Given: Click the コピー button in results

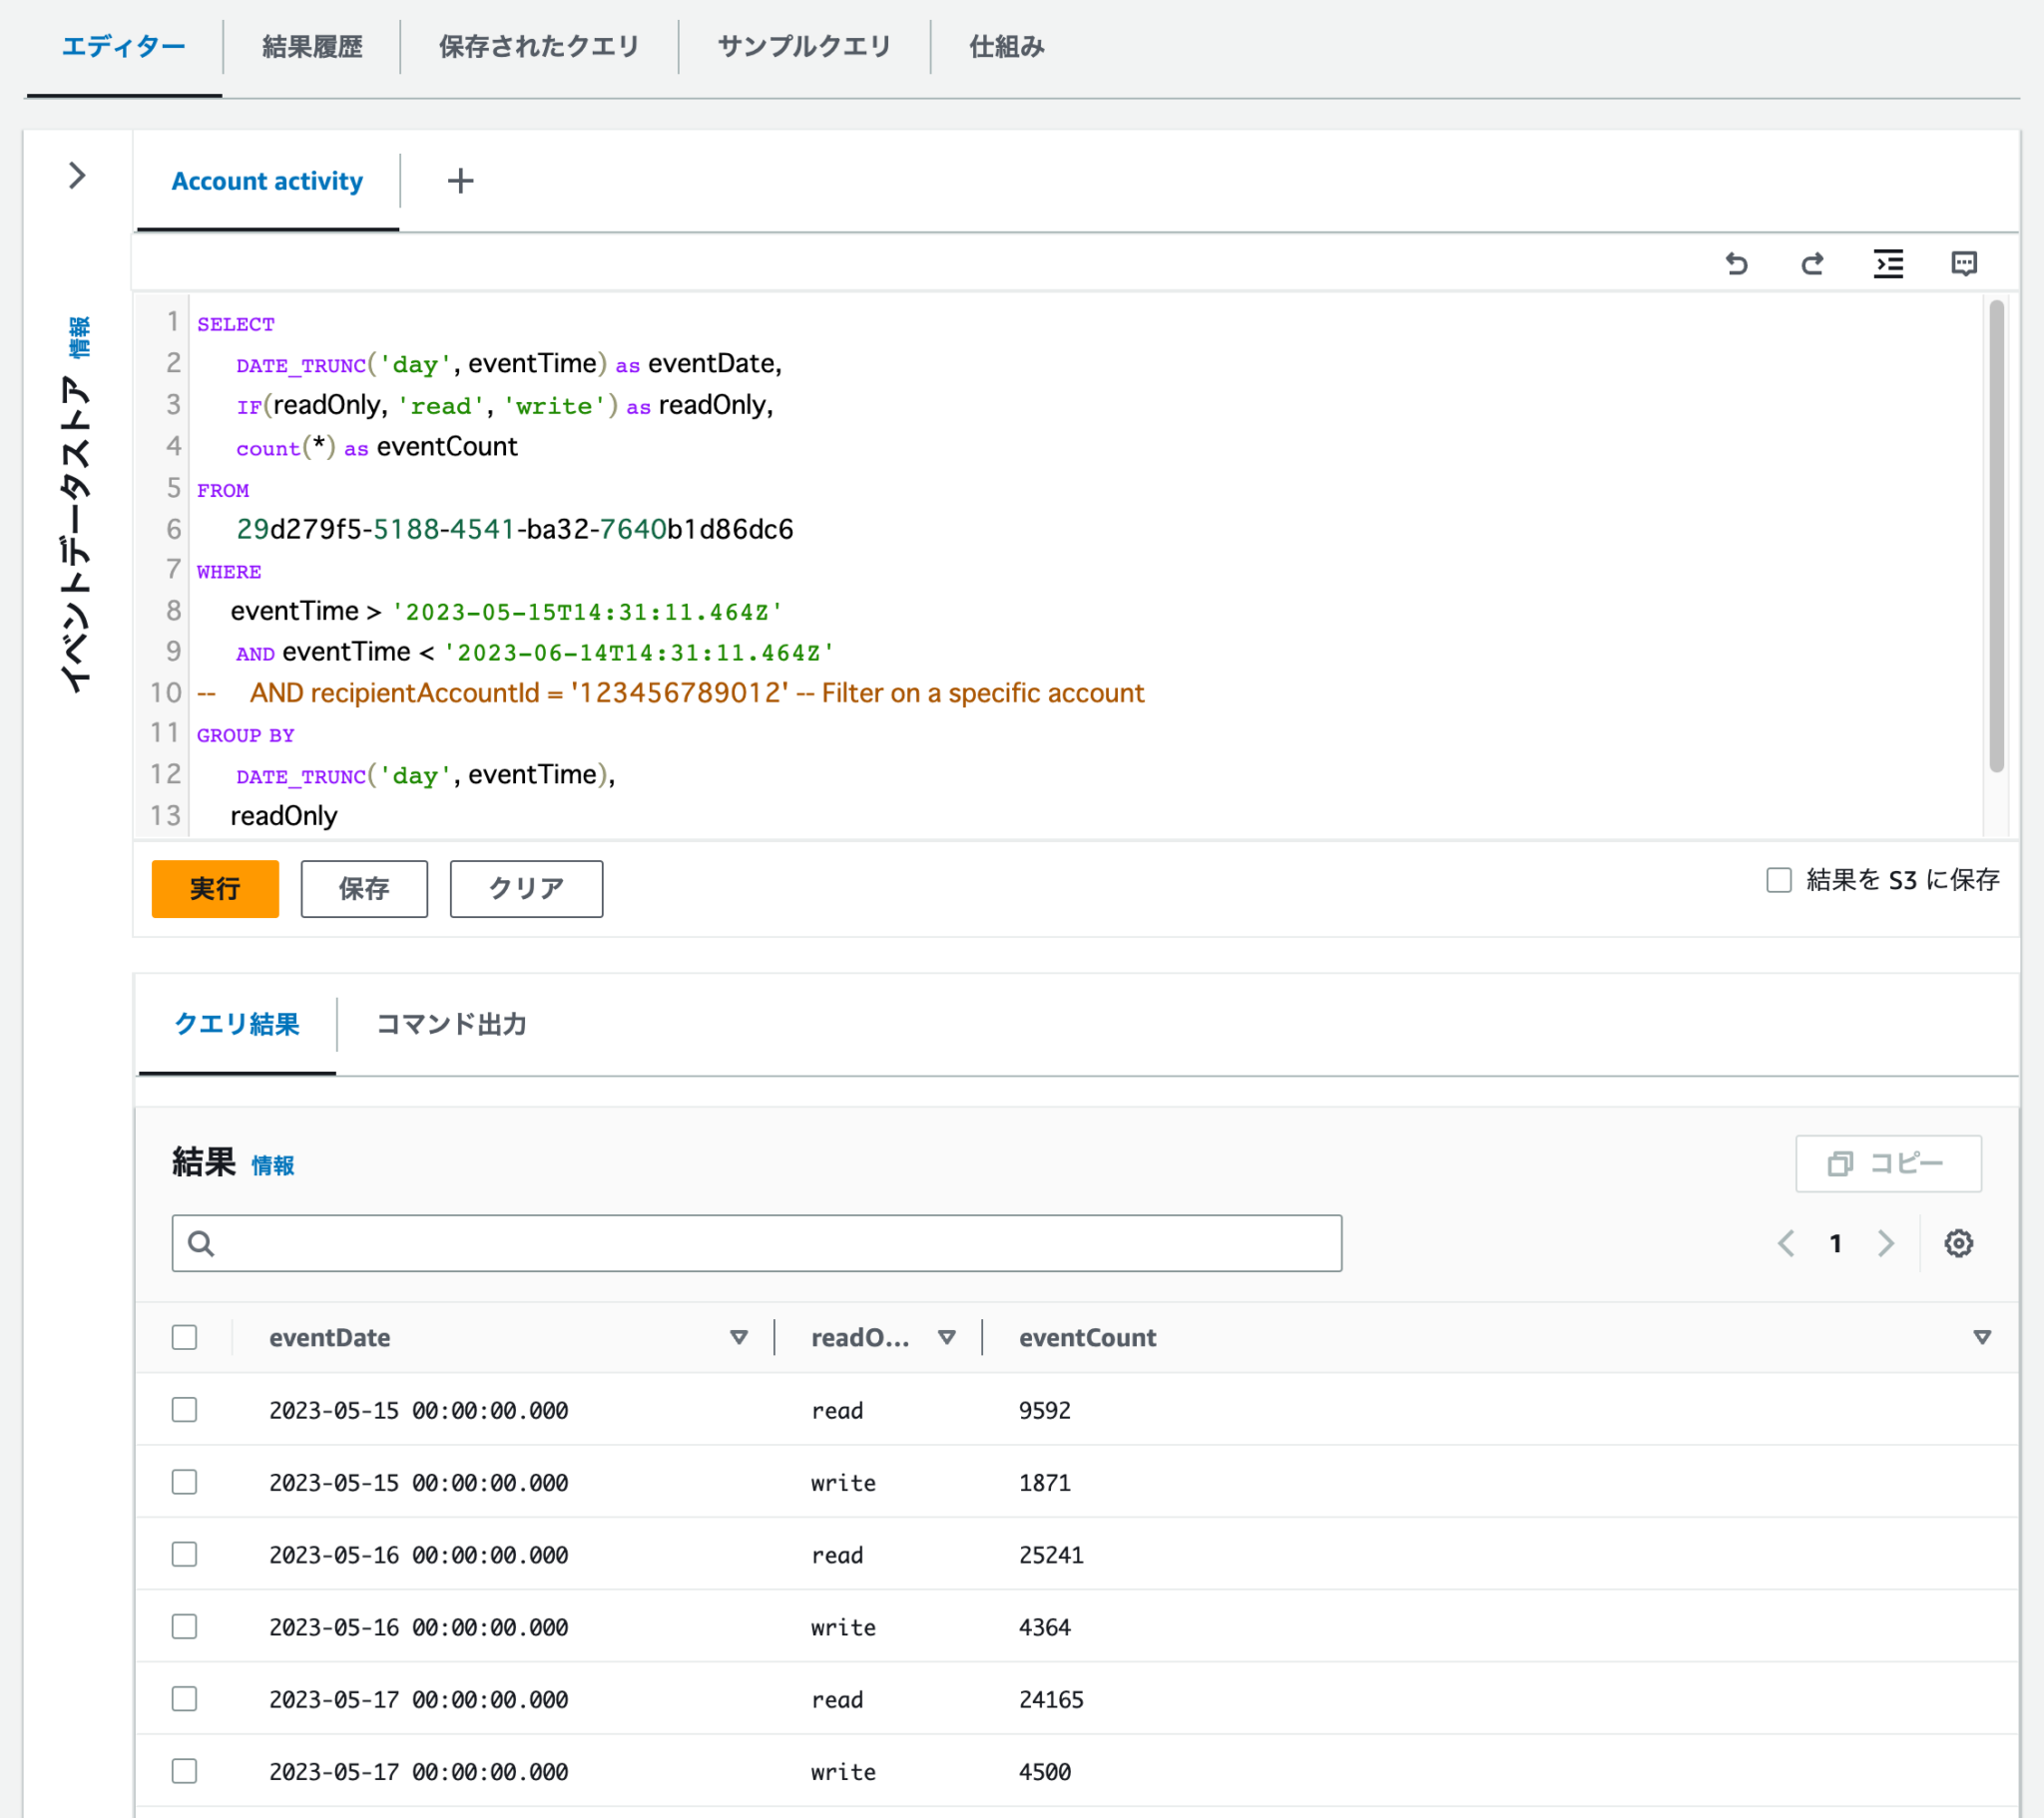Looking at the screenshot, I should pyautogui.click(x=1888, y=1163).
